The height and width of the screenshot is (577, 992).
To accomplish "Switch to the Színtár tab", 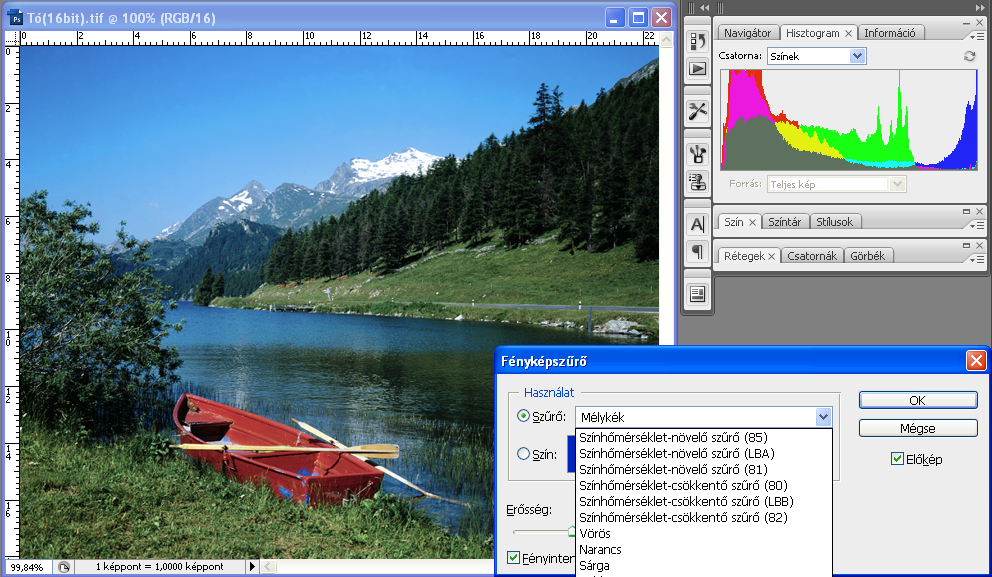I will [x=784, y=222].
